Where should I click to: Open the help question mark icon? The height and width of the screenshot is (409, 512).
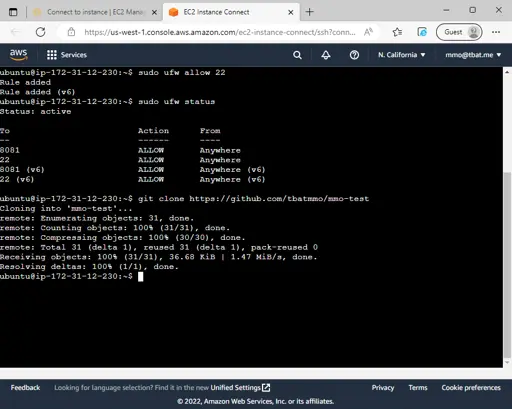354,55
